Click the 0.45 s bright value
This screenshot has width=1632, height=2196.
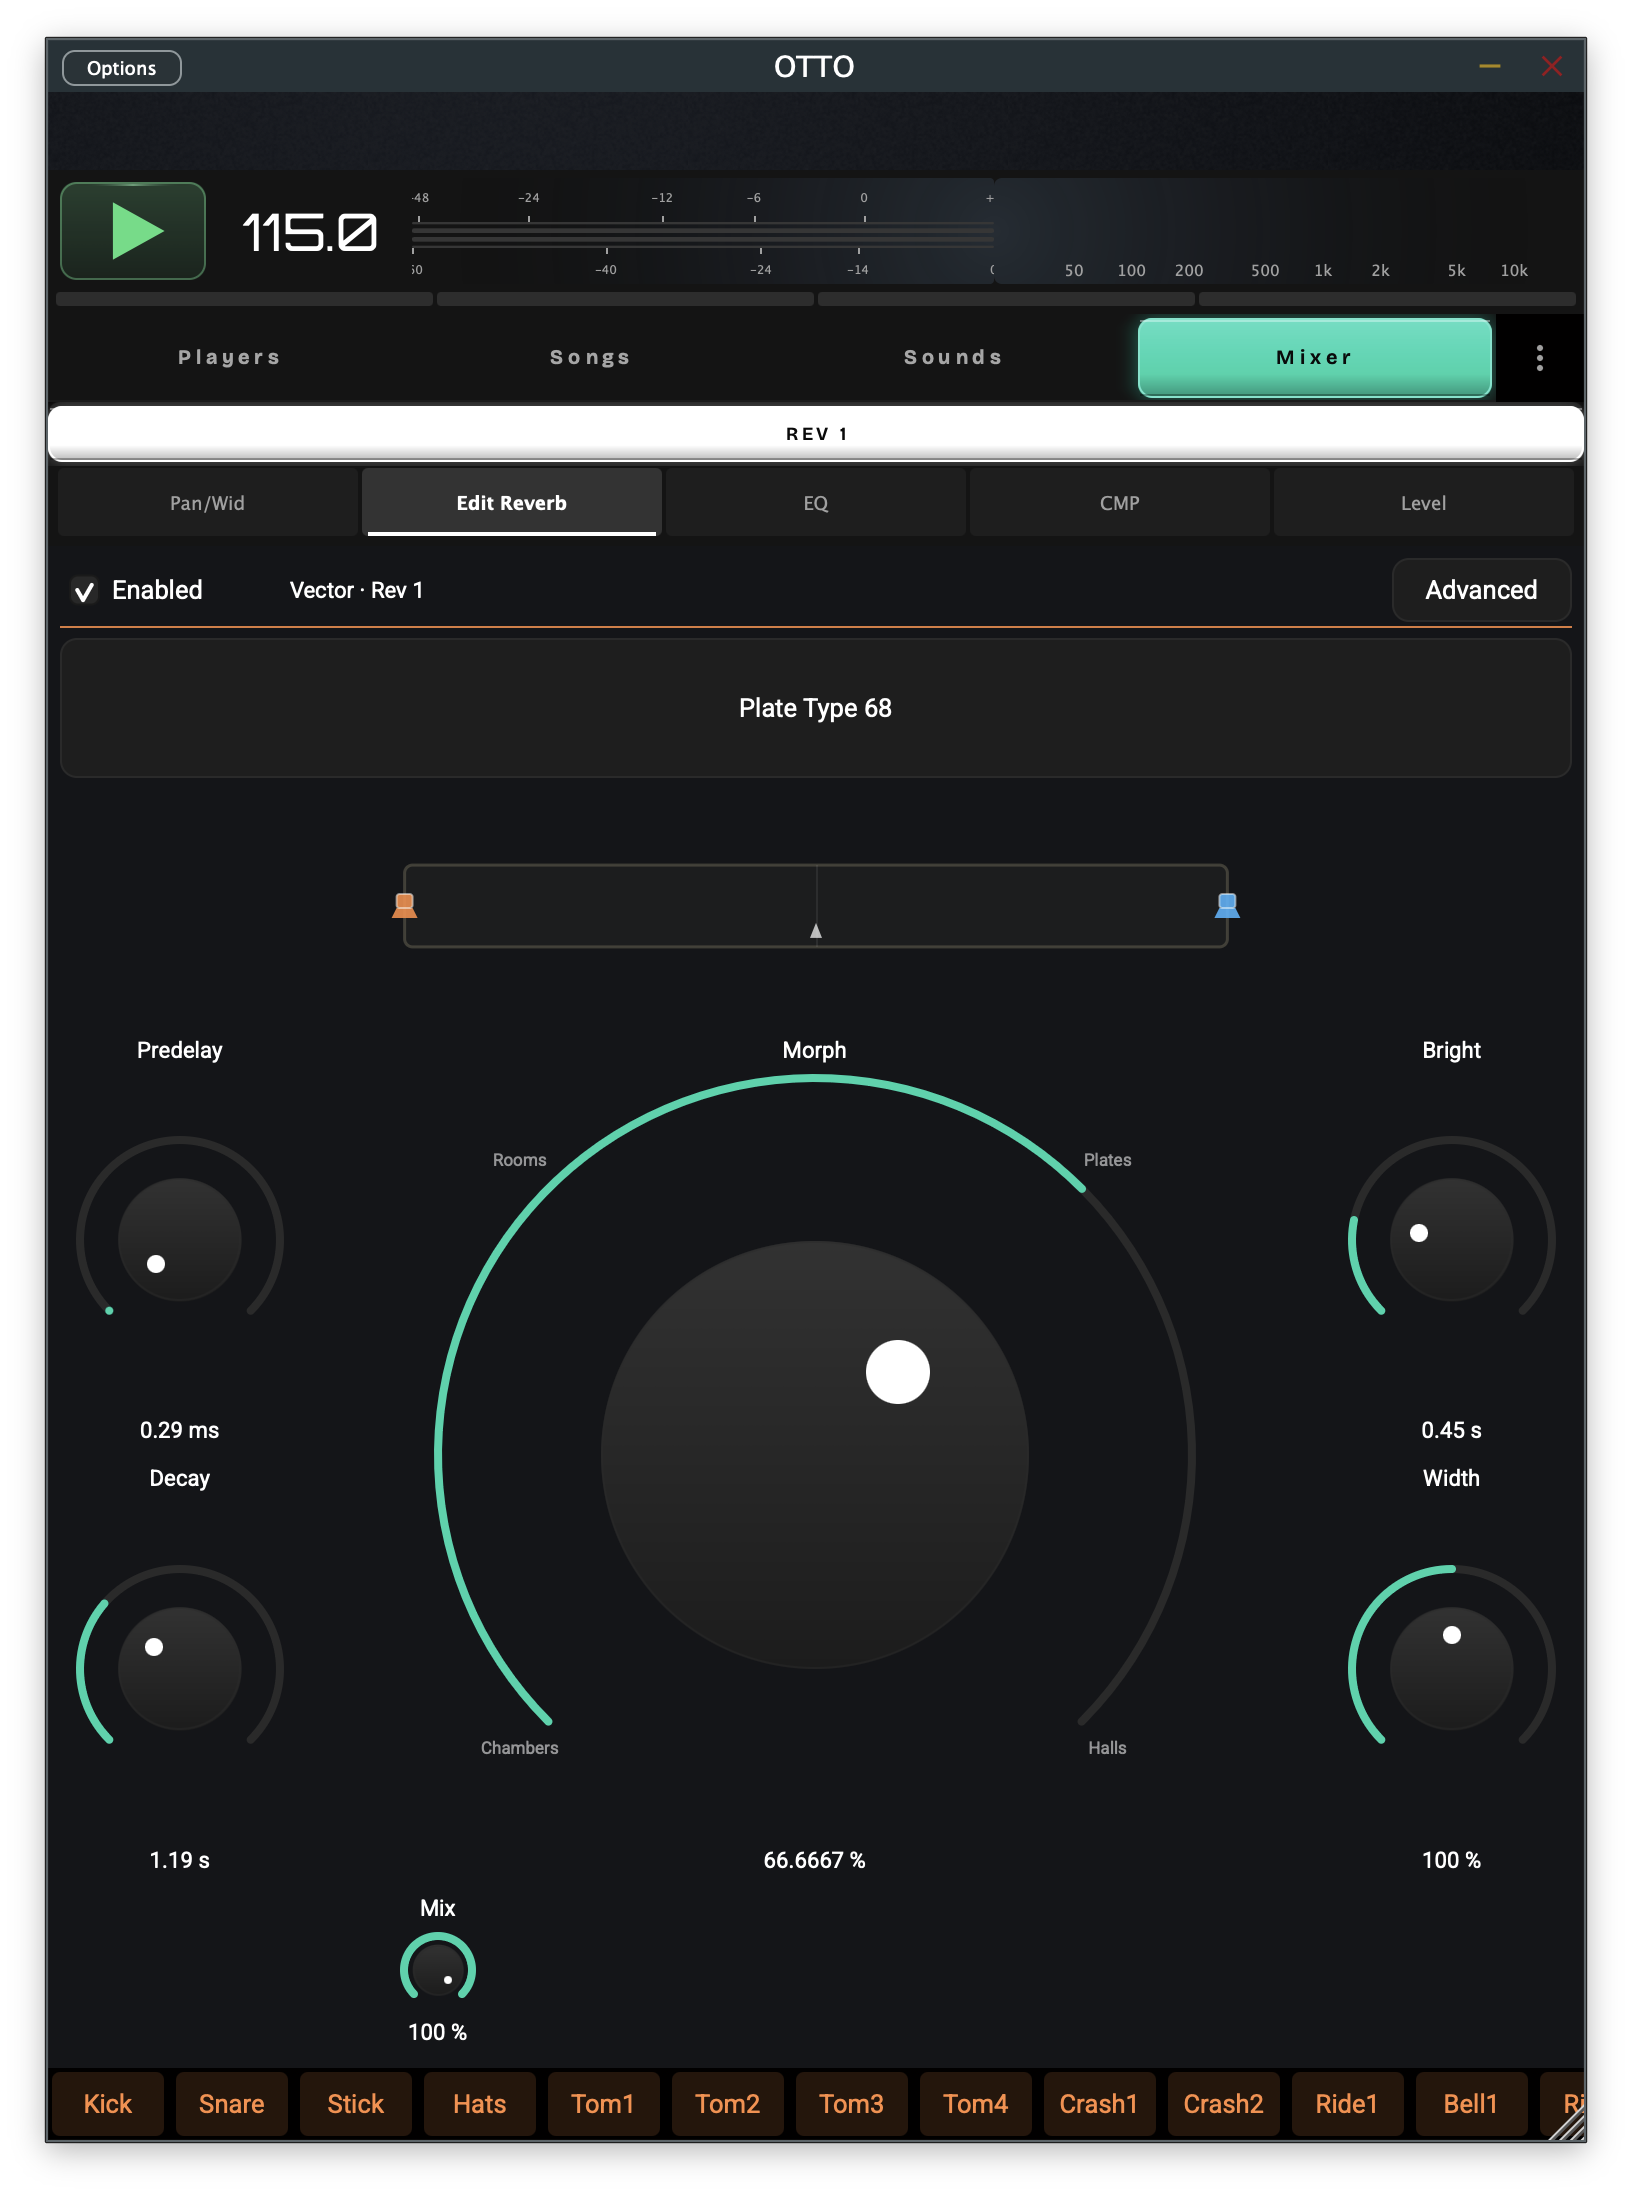(x=1452, y=1430)
